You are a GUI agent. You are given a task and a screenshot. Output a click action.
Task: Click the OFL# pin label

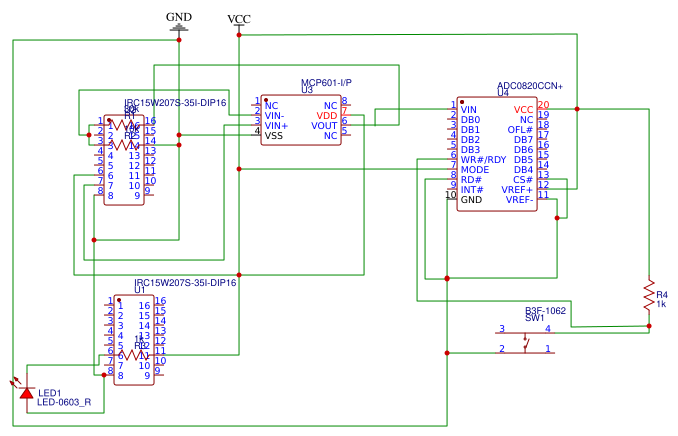tap(520, 130)
